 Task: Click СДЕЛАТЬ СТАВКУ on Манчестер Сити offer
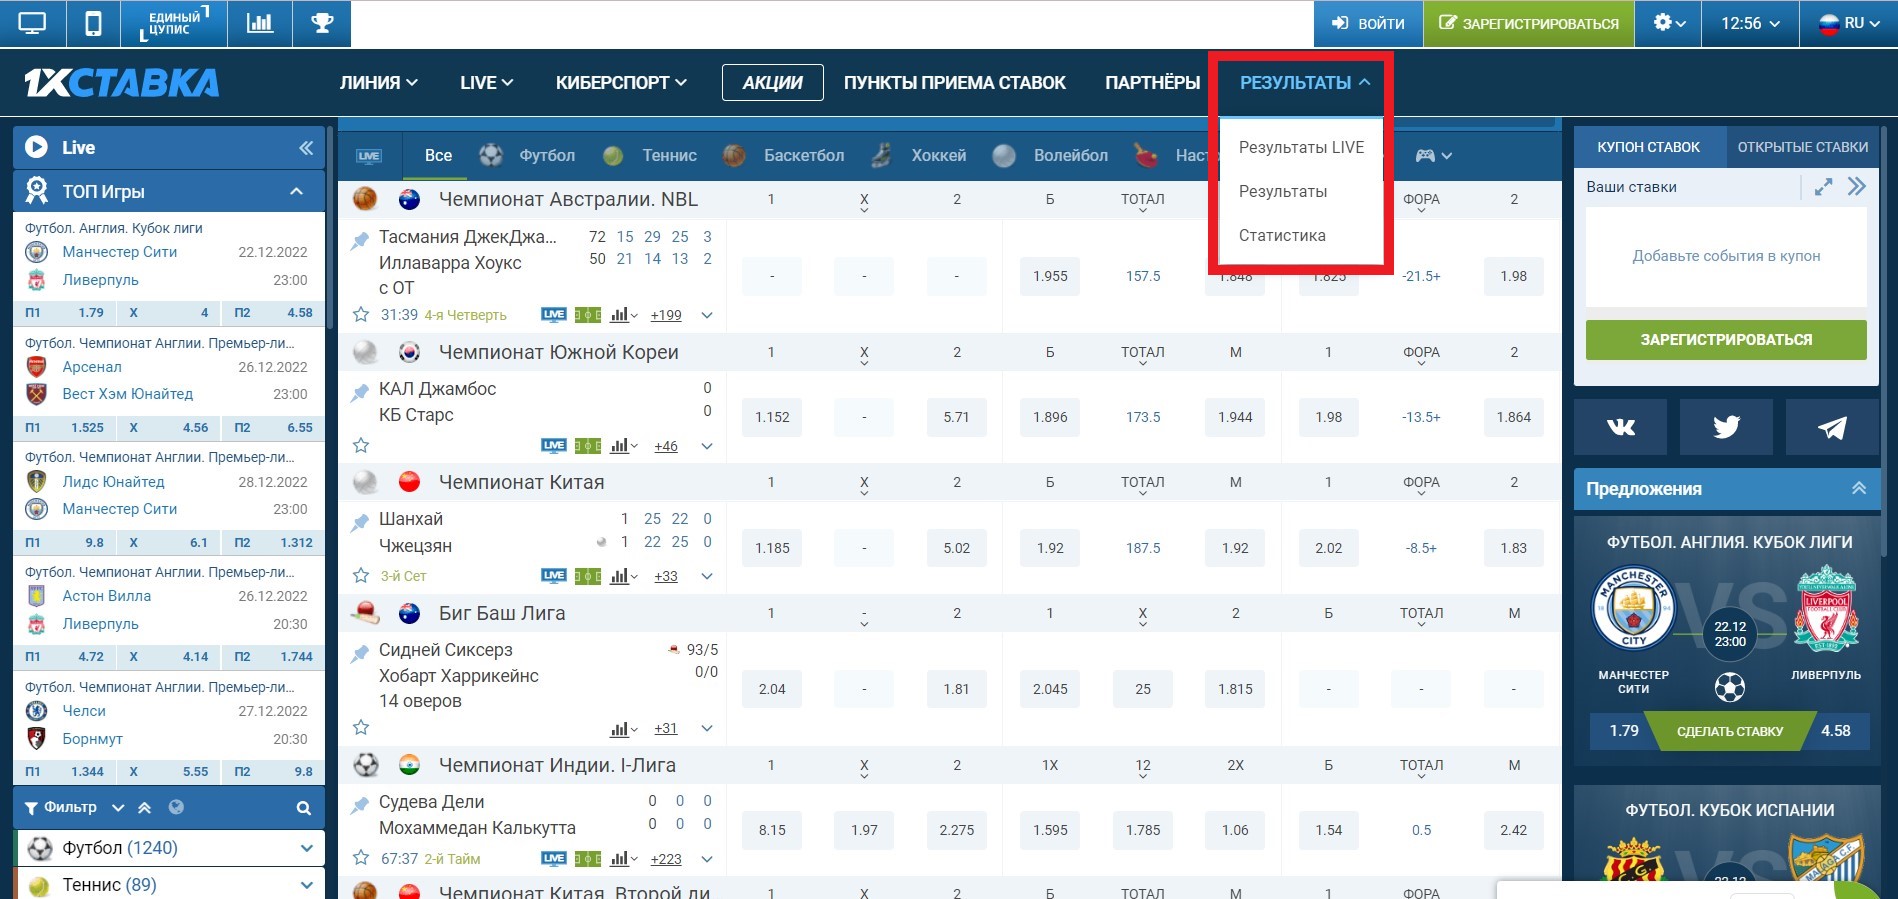click(1729, 731)
